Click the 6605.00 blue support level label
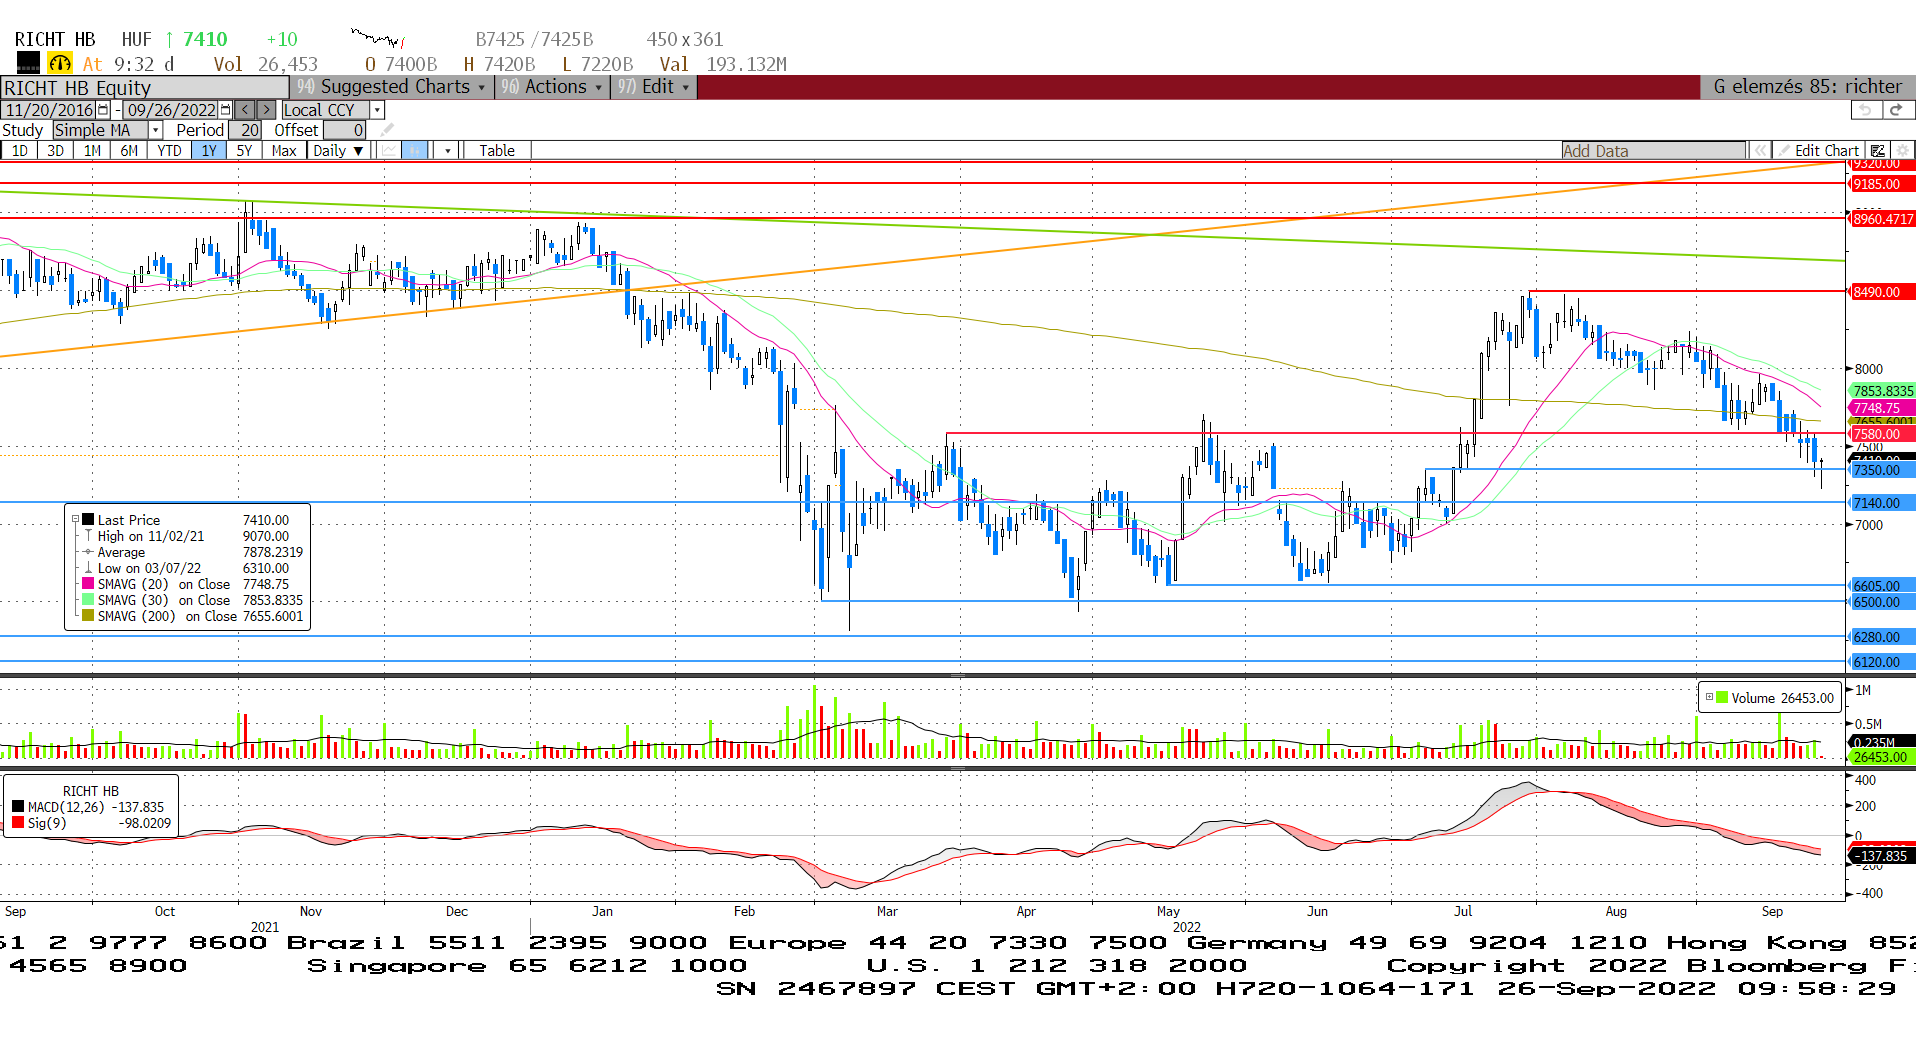The width and height of the screenshot is (1916, 1044). coord(1882,586)
